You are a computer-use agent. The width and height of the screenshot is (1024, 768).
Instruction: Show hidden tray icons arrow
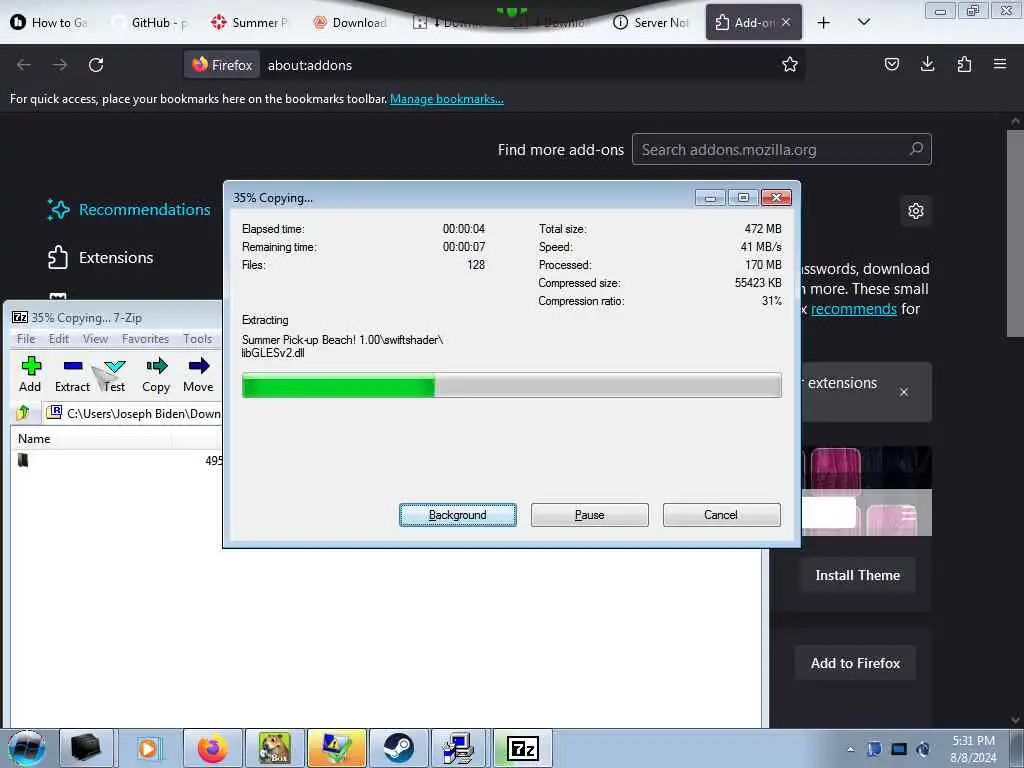click(850, 749)
